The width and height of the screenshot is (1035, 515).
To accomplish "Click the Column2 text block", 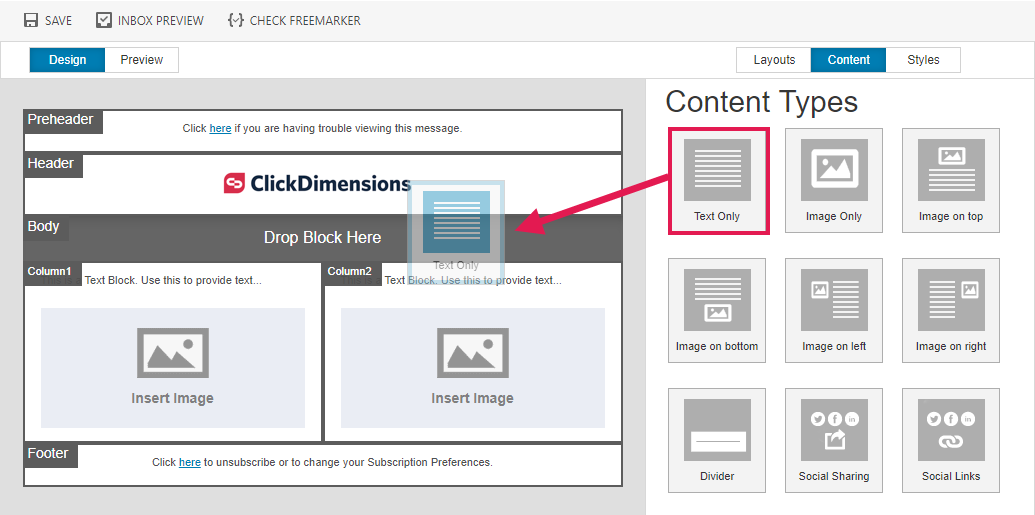I will point(473,280).
